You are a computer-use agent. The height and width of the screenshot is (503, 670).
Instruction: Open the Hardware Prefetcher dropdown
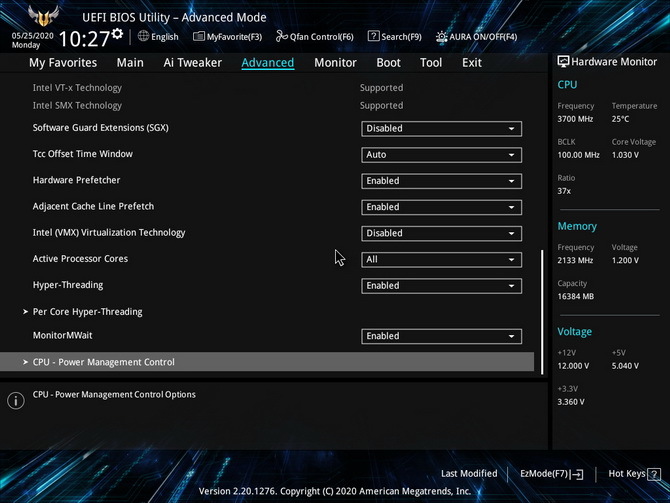pyautogui.click(x=441, y=181)
